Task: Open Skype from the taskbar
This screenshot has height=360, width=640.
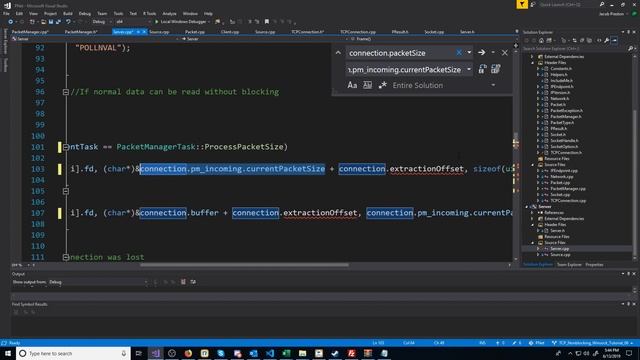Action: coord(221,353)
